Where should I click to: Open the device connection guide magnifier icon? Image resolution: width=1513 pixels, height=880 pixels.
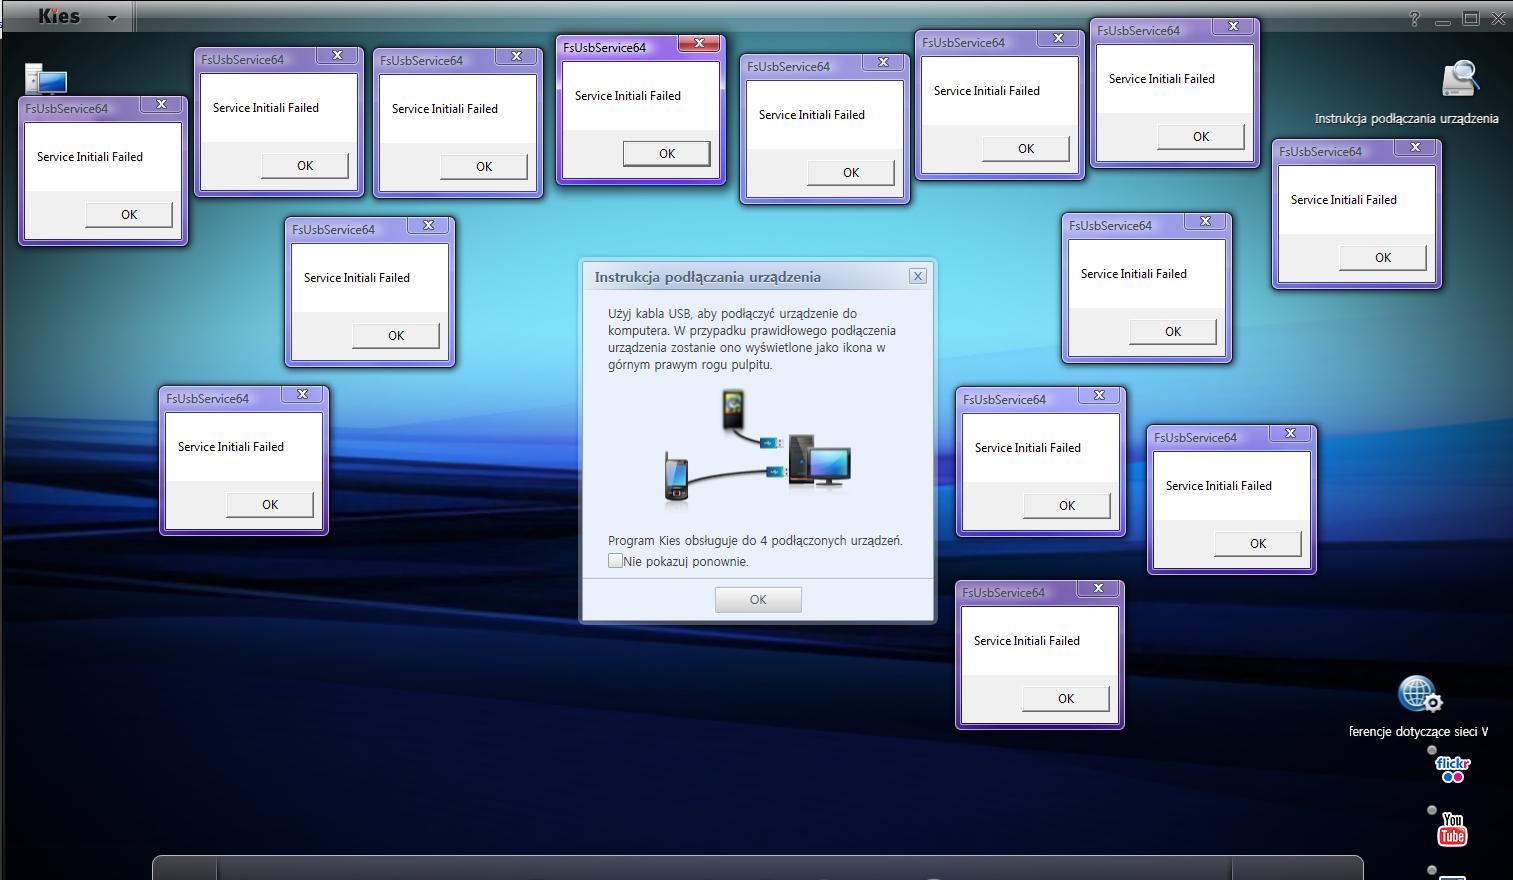pyautogui.click(x=1460, y=80)
